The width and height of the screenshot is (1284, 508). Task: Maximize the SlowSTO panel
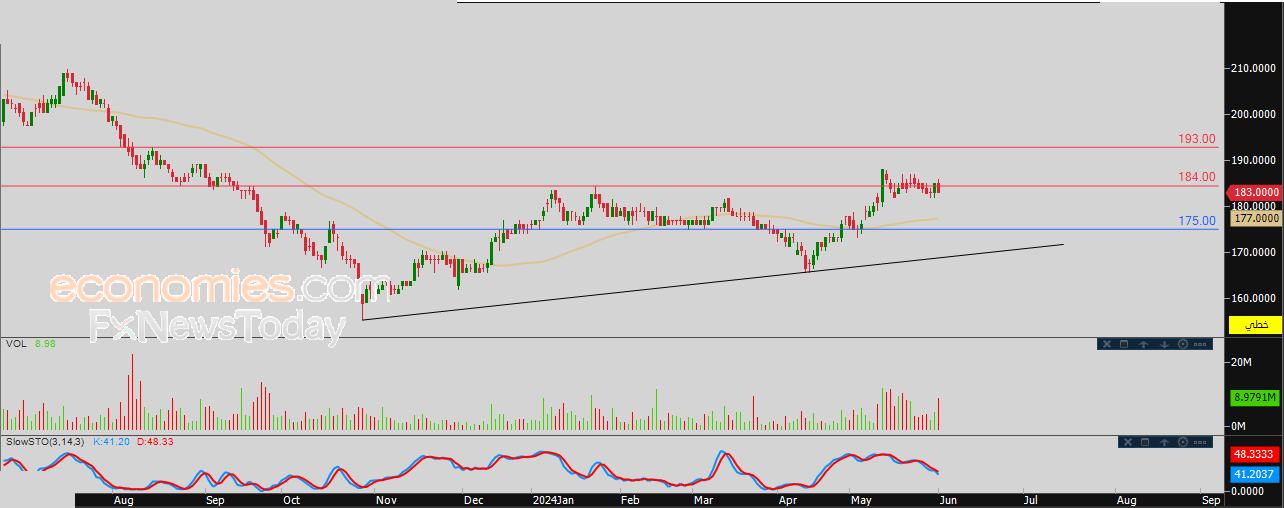pyautogui.click(x=1145, y=442)
